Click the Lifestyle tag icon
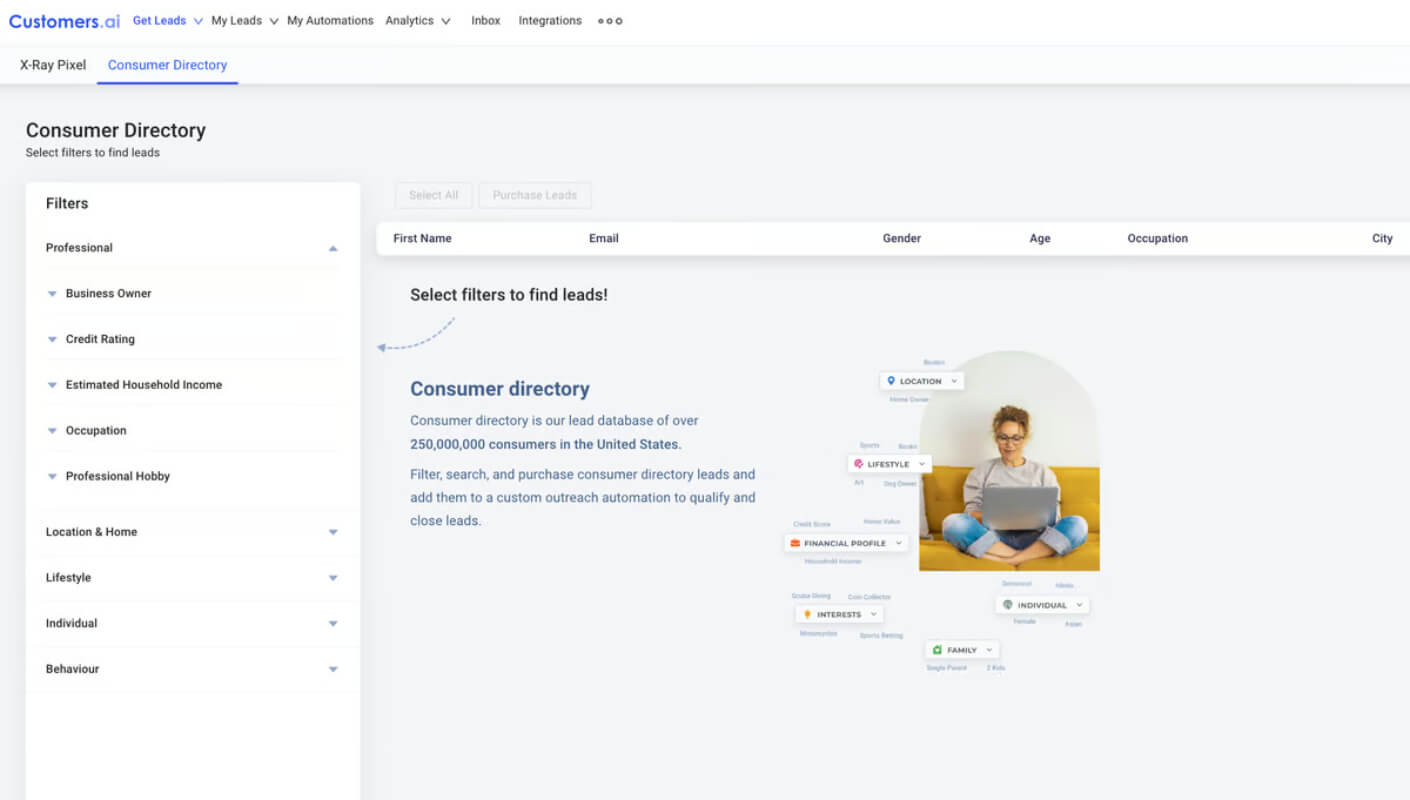The height and width of the screenshot is (800, 1410). click(859, 464)
